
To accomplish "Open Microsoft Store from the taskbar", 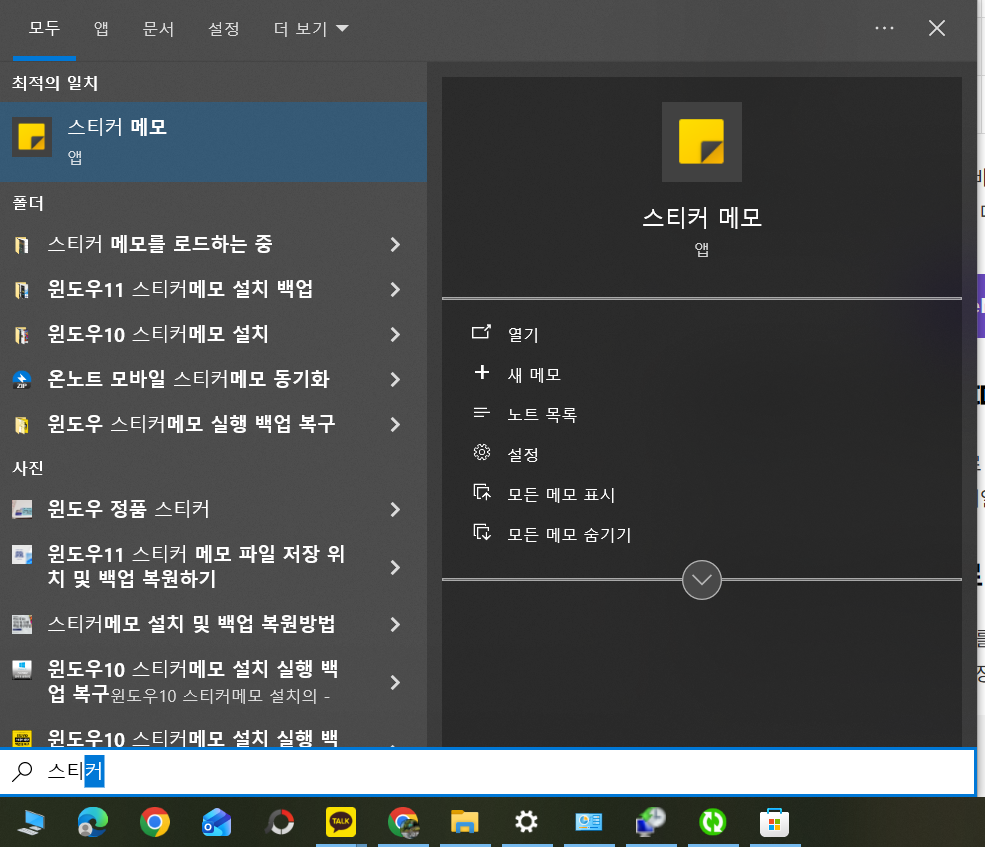I will click(775, 822).
